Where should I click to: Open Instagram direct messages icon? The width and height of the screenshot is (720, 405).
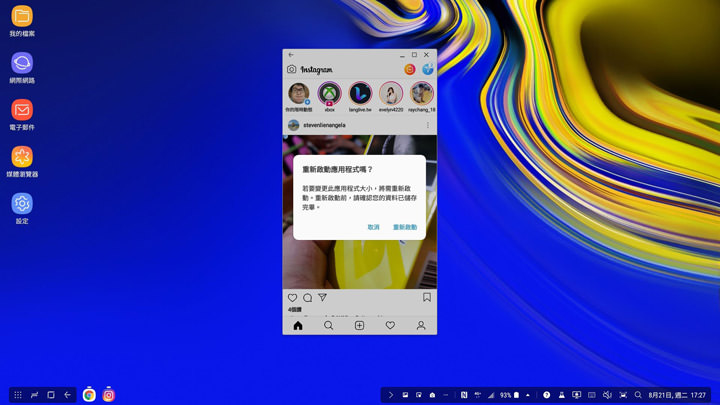pos(428,69)
